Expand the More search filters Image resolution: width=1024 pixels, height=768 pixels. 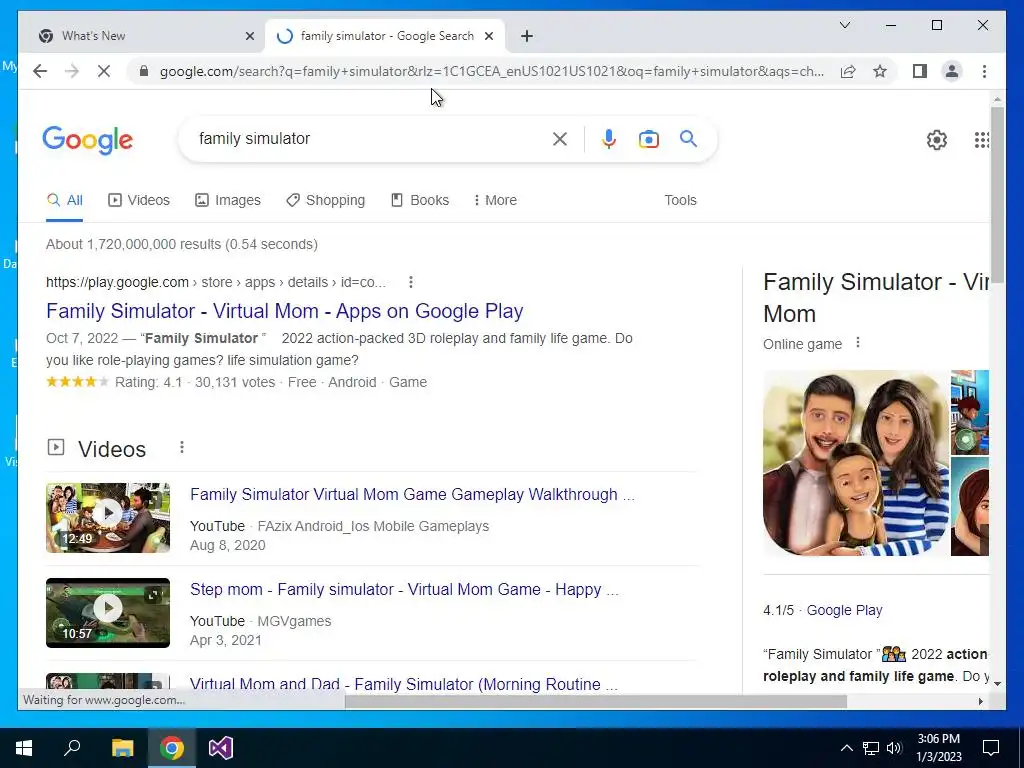tap(495, 200)
